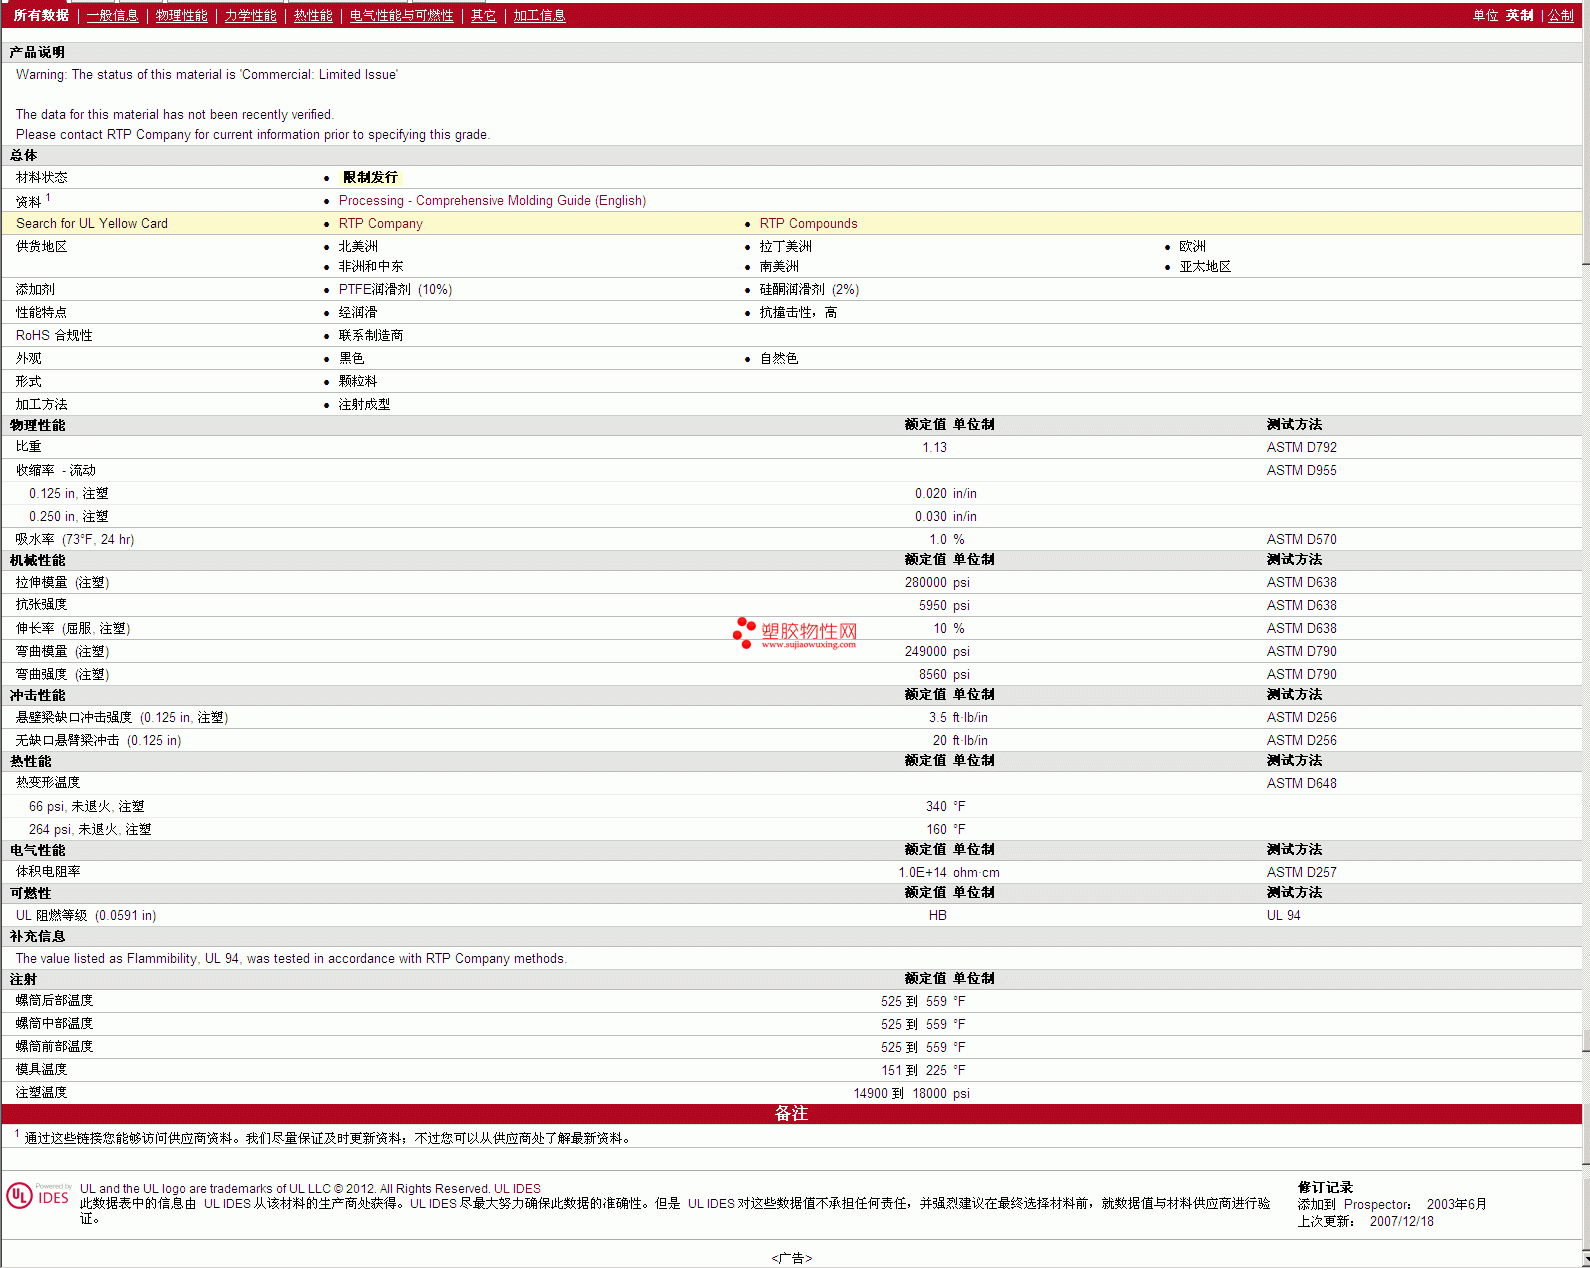Switch to the 其它 tab
Screen dimensions: 1590x1268
pos(483,16)
